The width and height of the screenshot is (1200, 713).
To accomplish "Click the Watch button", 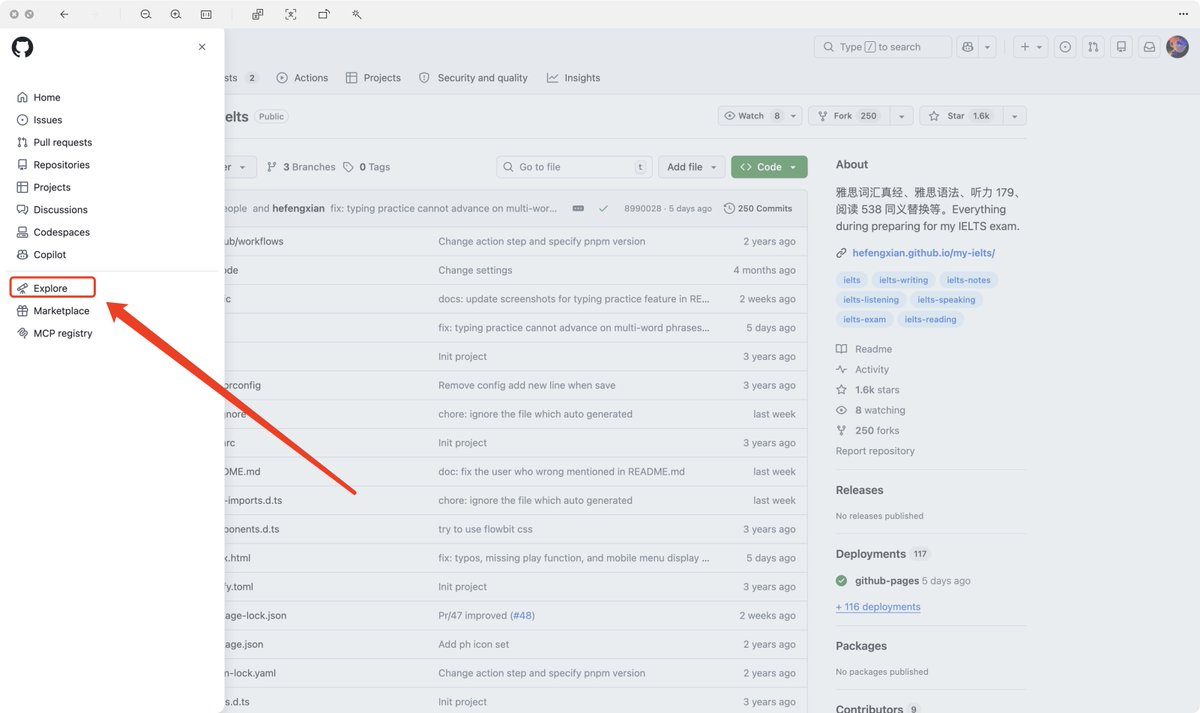I will [760, 116].
